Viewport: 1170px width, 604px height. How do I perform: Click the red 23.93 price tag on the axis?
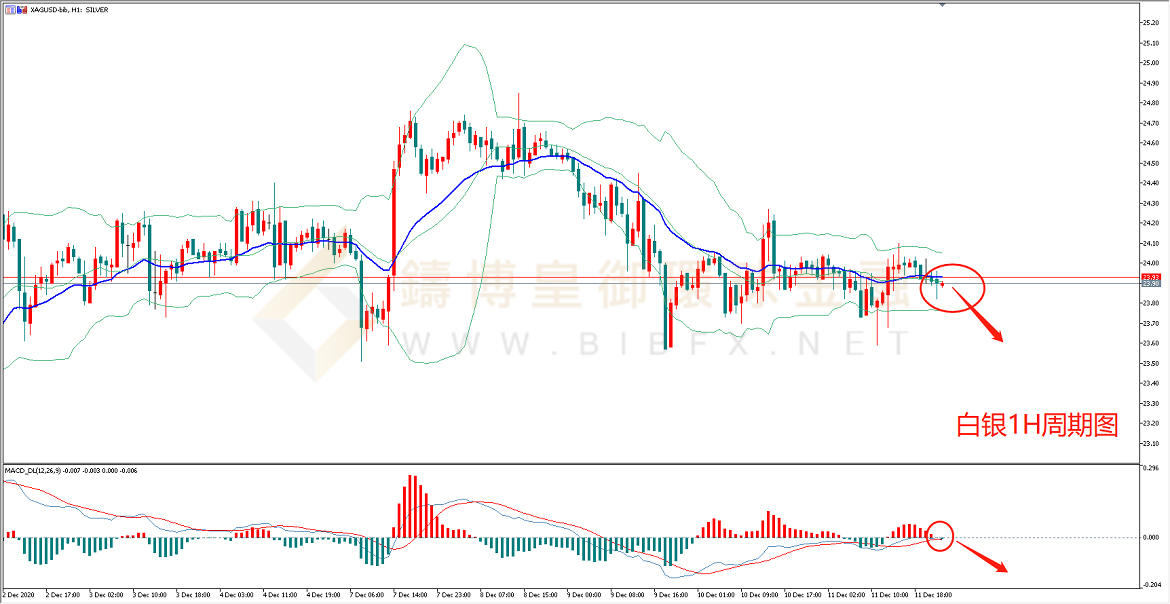tap(1152, 276)
